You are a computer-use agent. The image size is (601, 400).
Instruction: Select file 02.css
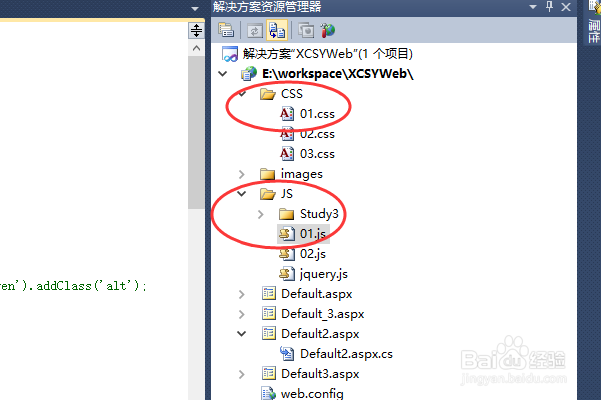coord(317,134)
